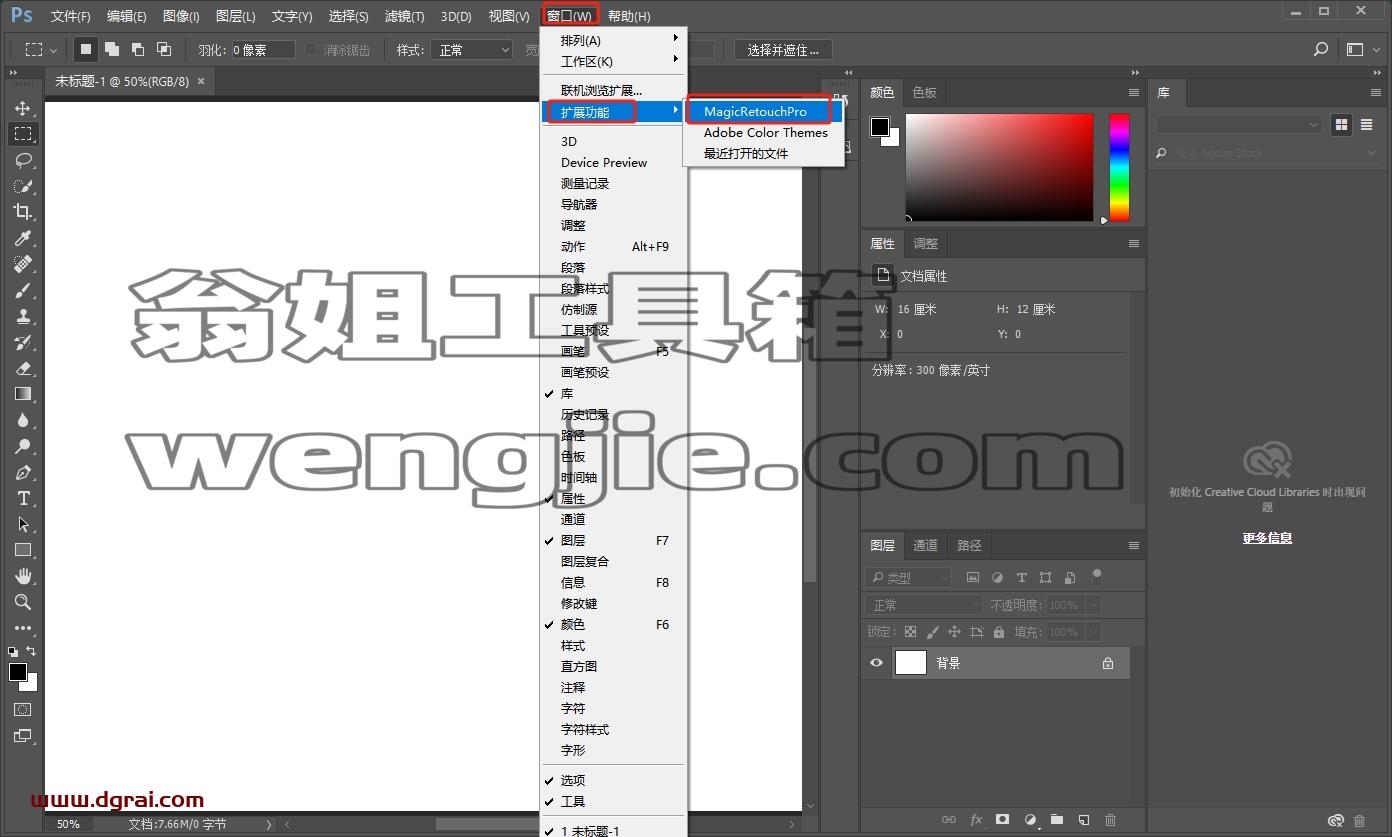Create a new adjustment layer
The image size is (1392, 837).
point(1030,820)
